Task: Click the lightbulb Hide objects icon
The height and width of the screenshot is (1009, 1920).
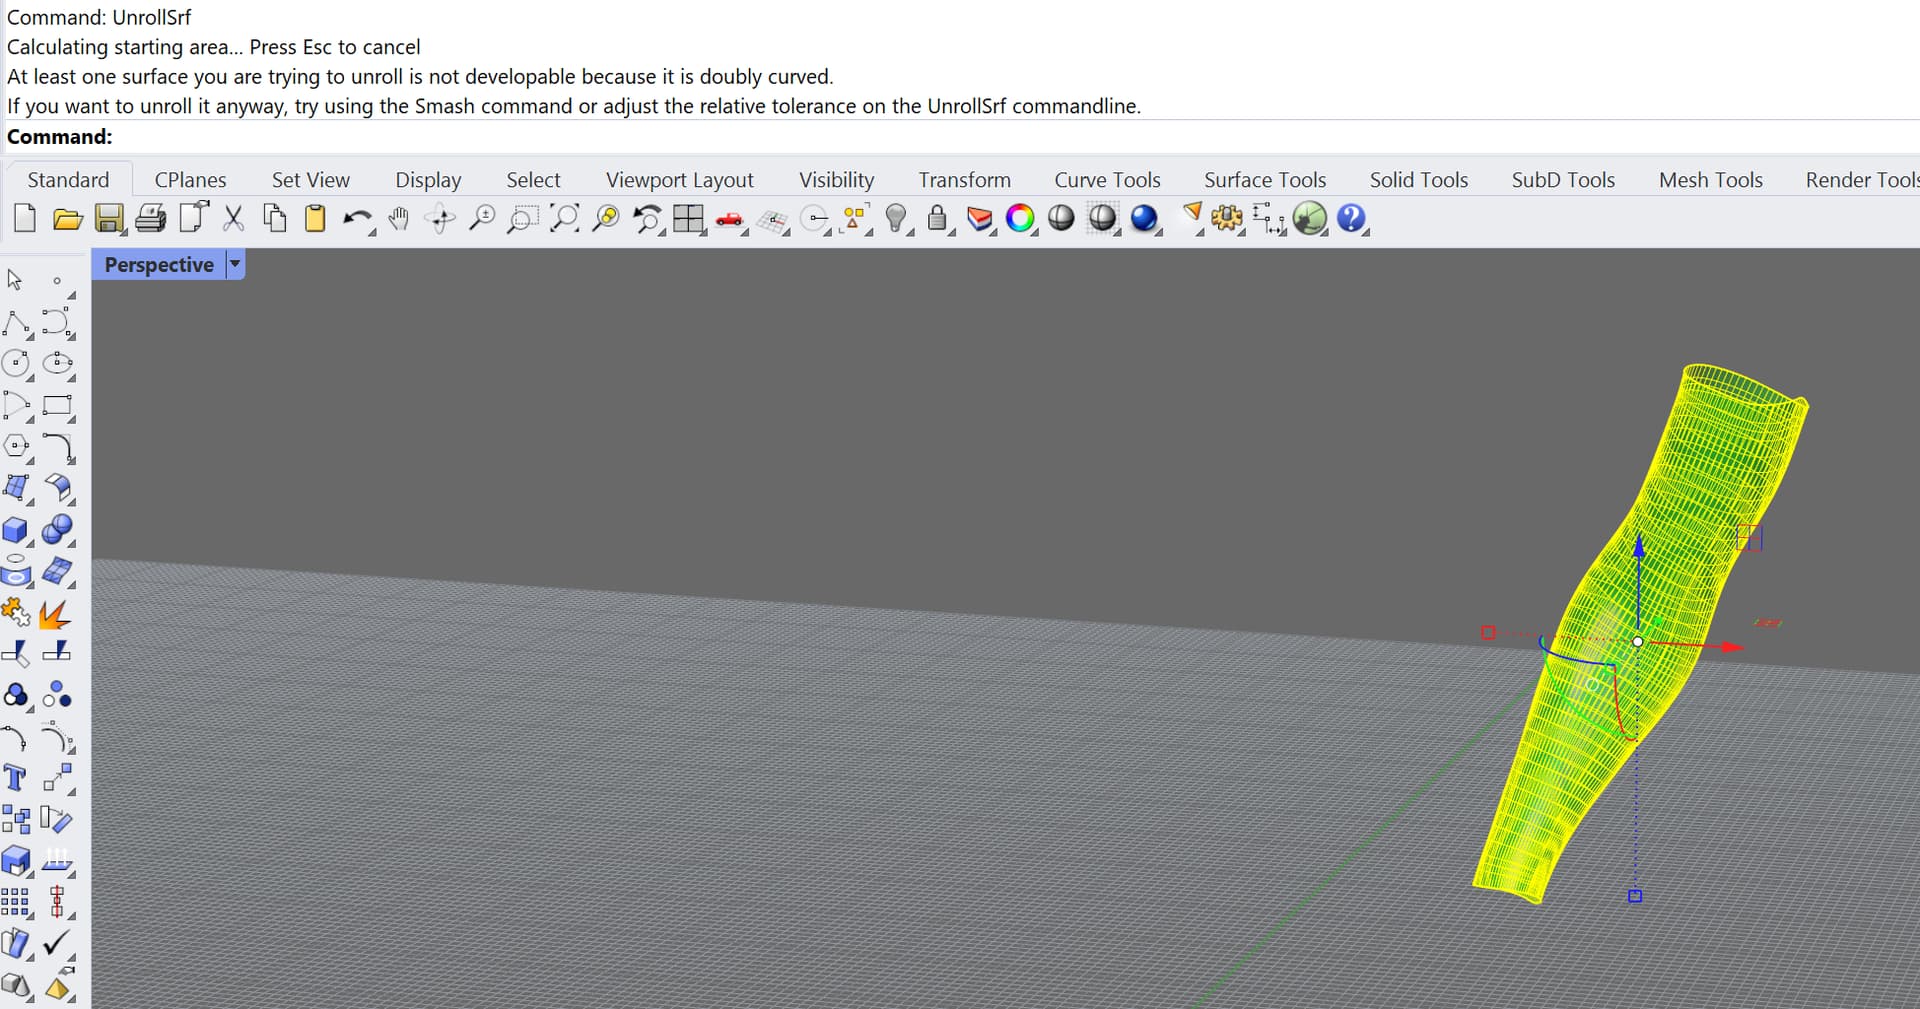Action: click(897, 218)
